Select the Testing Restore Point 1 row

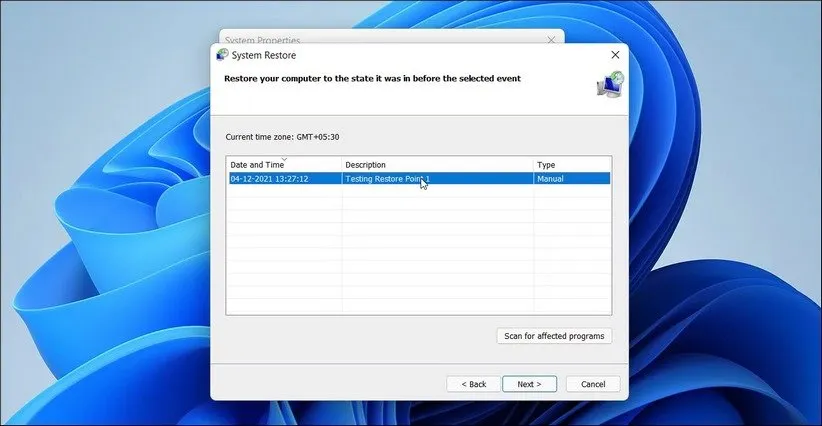coord(419,179)
